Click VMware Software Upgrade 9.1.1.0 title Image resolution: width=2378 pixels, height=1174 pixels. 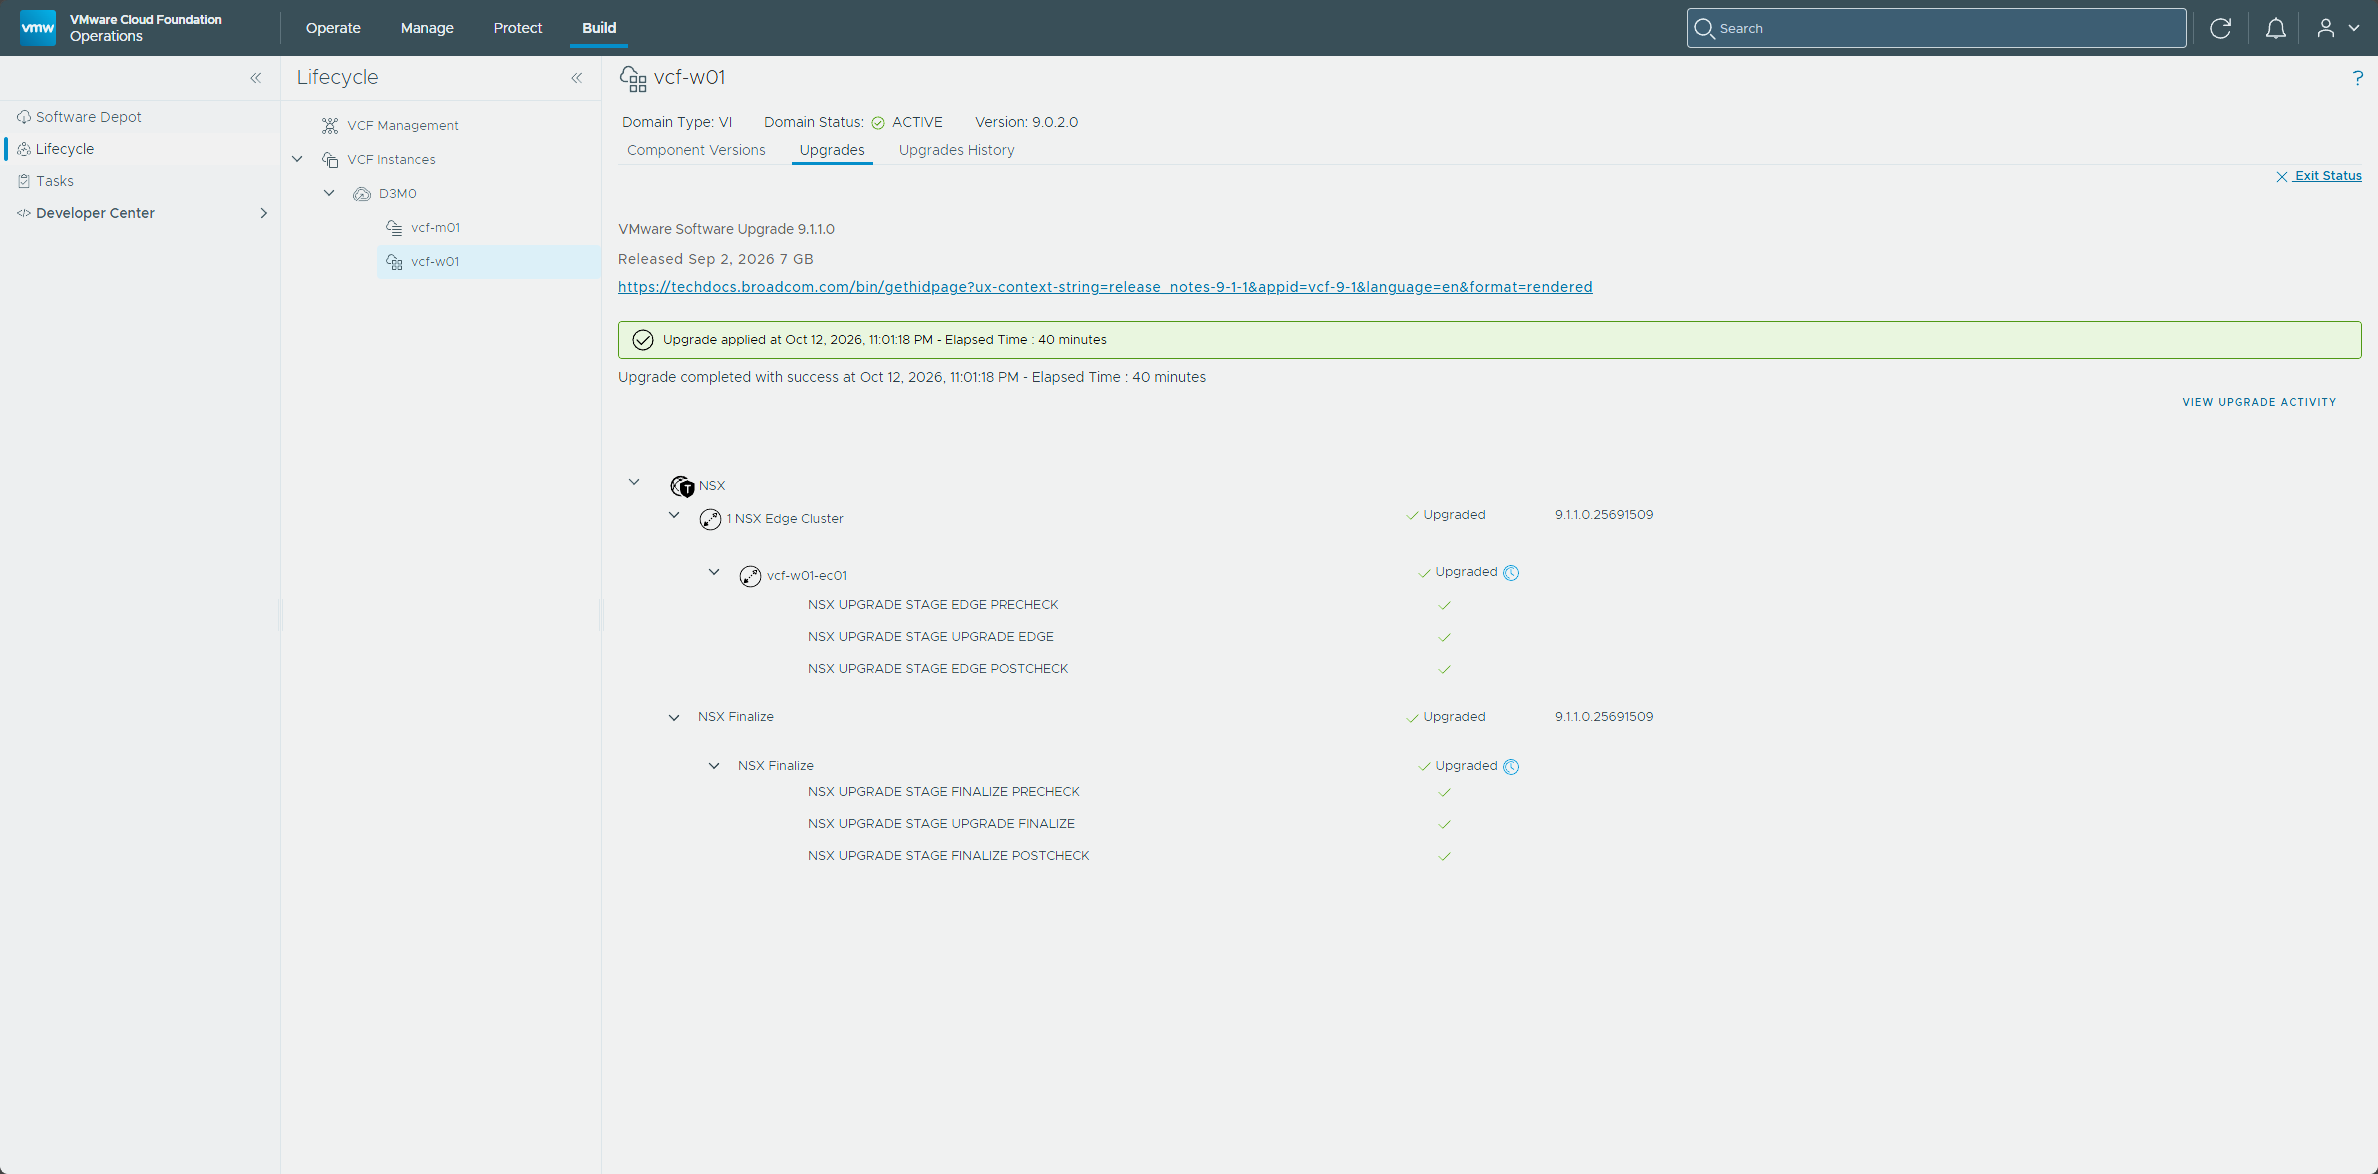tap(726, 229)
